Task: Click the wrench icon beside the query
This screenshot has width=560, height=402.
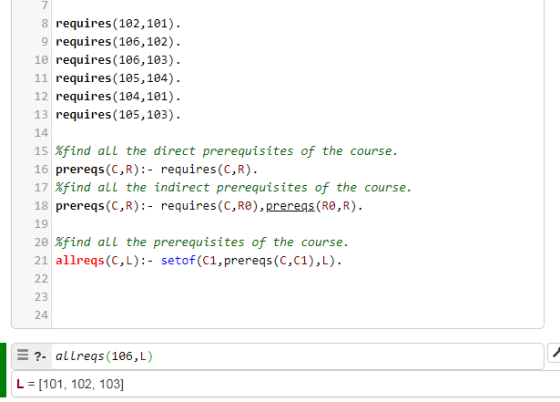Action: 555,353
